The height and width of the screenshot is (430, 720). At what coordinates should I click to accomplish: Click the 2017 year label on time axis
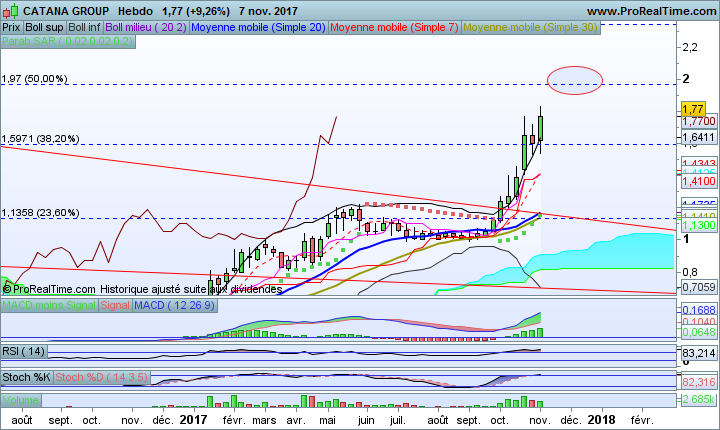pyautogui.click(x=193, y=420)
